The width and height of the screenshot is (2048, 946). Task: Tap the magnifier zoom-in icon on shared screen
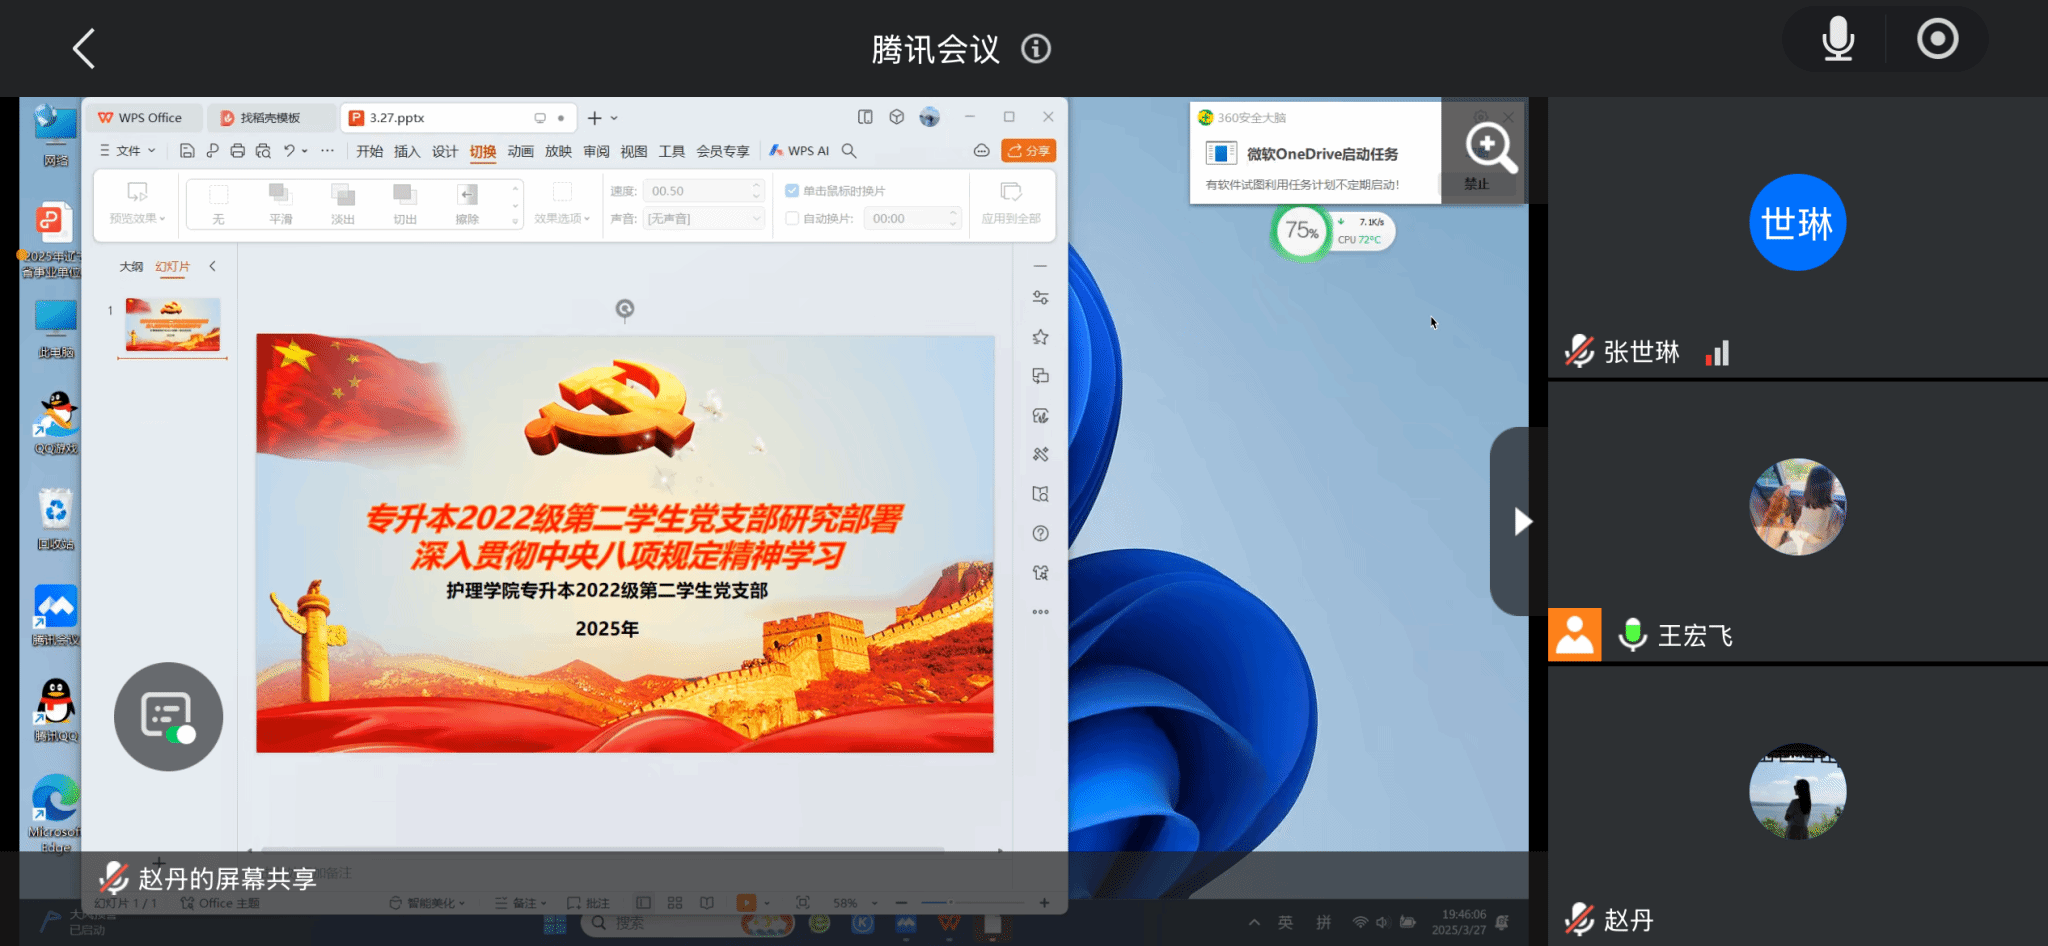click(x=1490, y=147)
